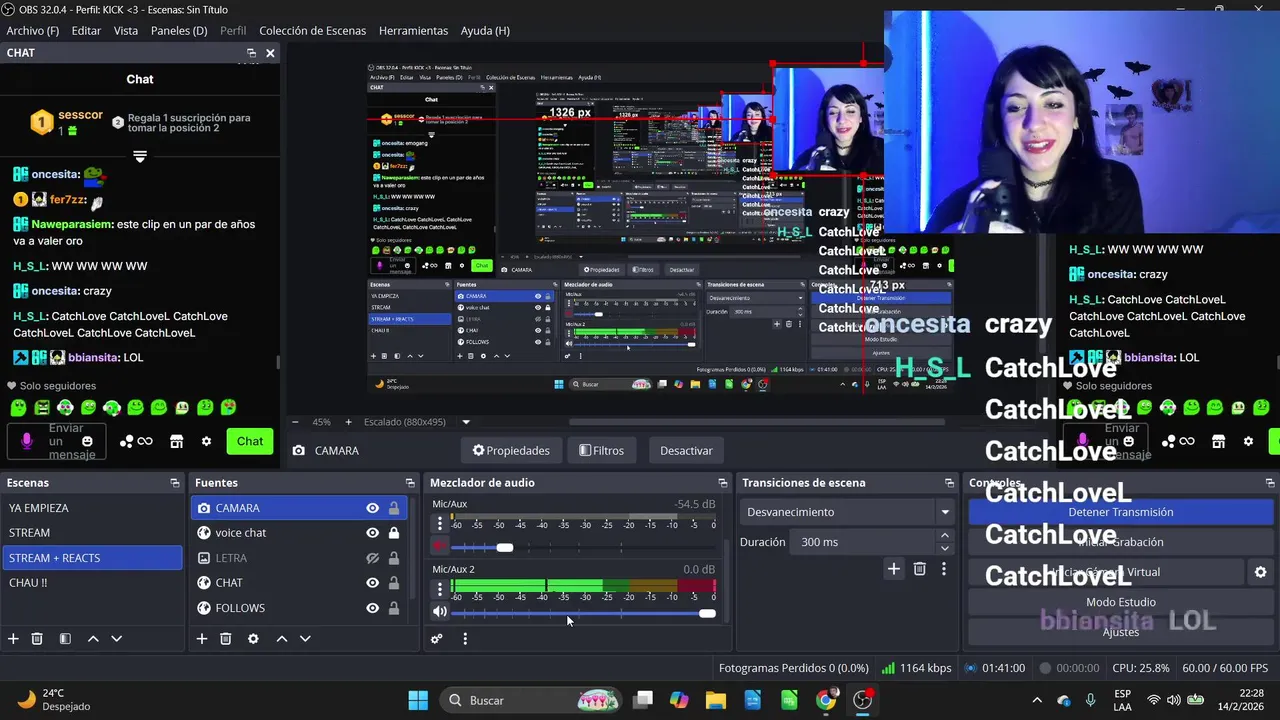Decrease transition duration with down stepper

944,548
